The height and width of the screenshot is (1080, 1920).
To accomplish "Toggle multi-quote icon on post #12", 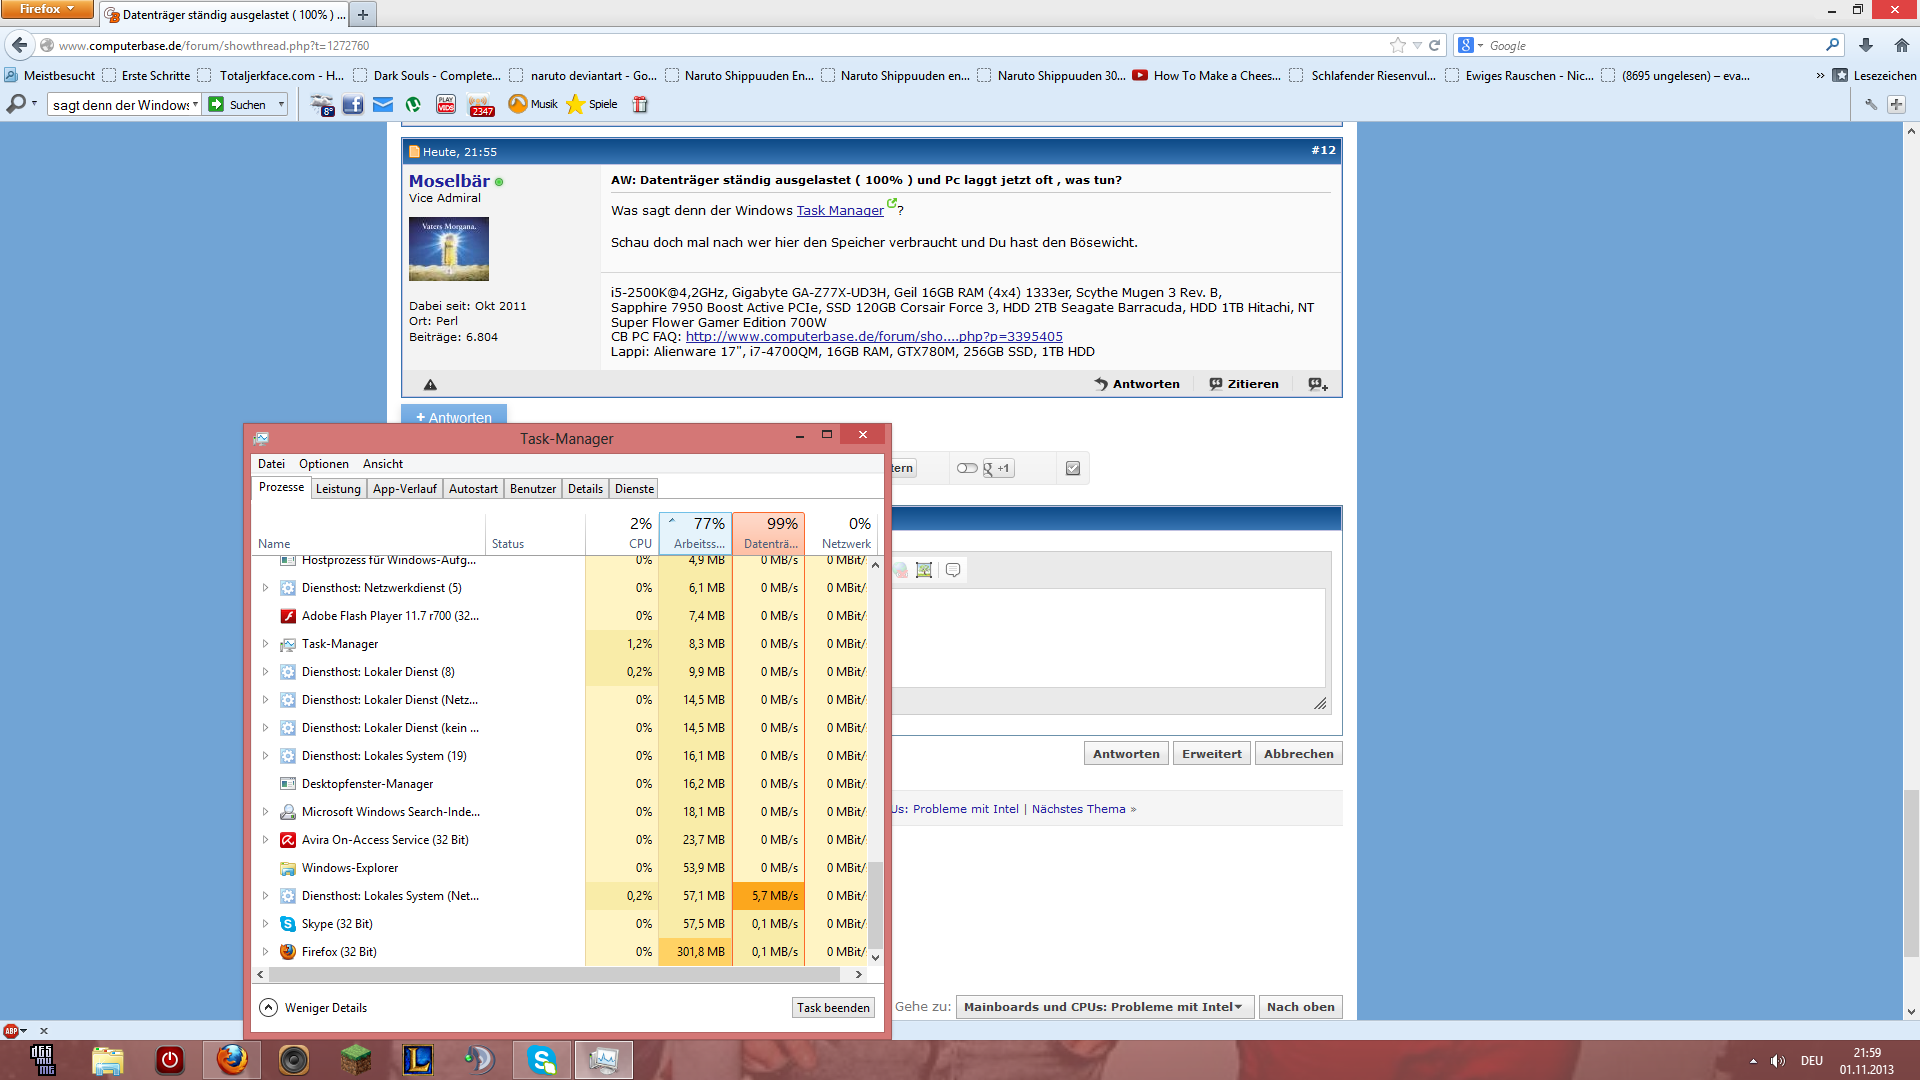I will click(1318, 384).
